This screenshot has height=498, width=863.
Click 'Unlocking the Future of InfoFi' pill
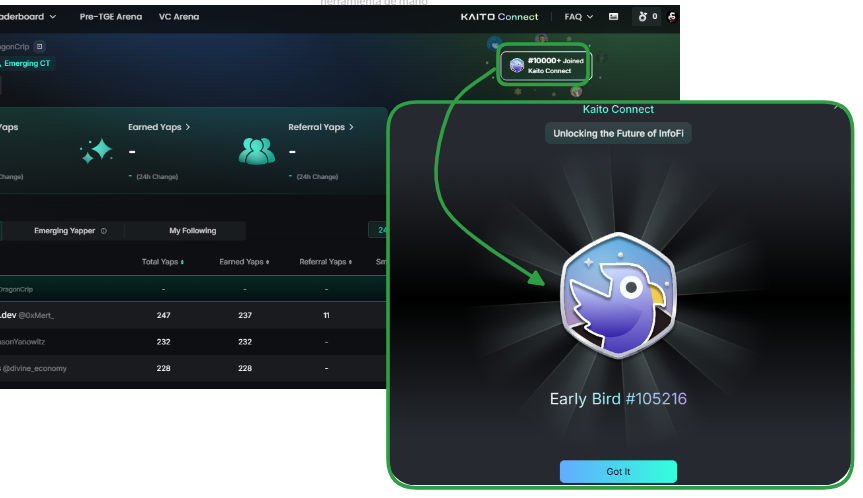(618, 133)
